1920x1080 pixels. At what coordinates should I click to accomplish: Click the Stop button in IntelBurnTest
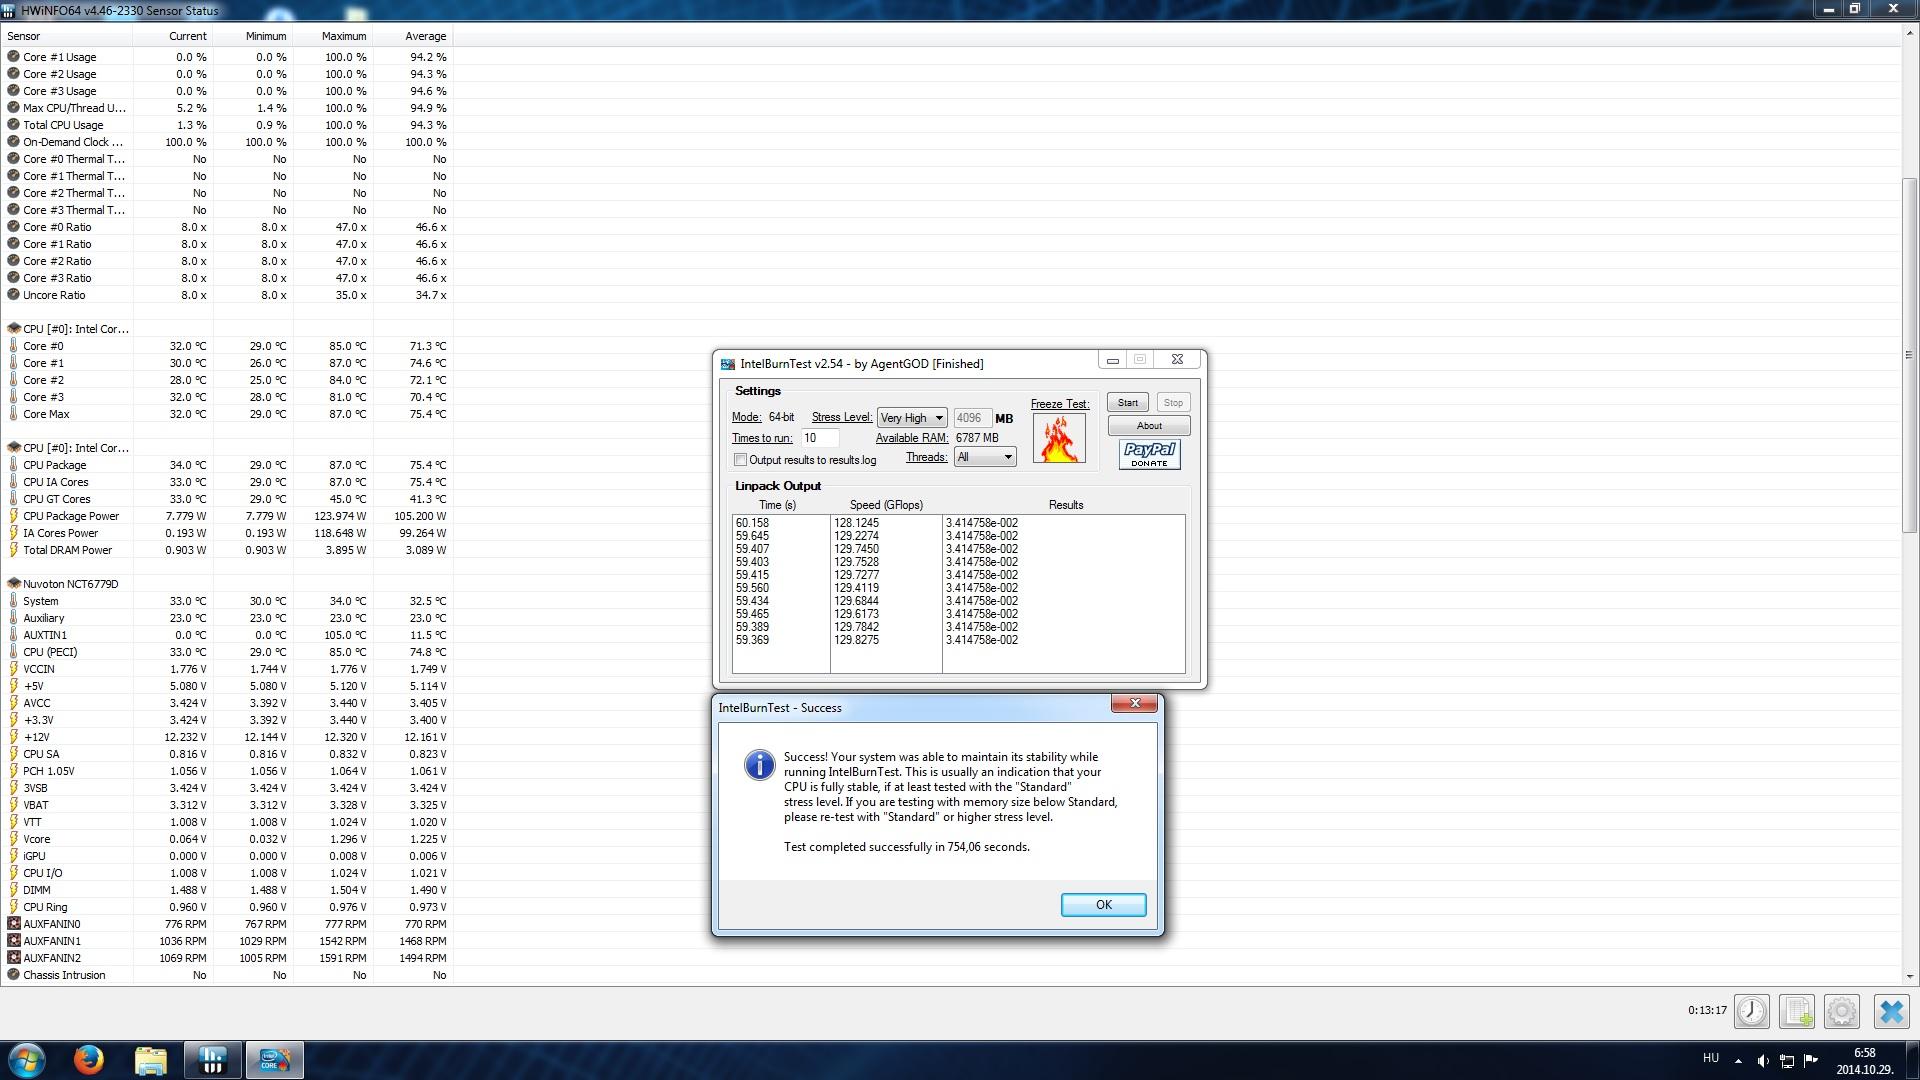(1173, 403)
